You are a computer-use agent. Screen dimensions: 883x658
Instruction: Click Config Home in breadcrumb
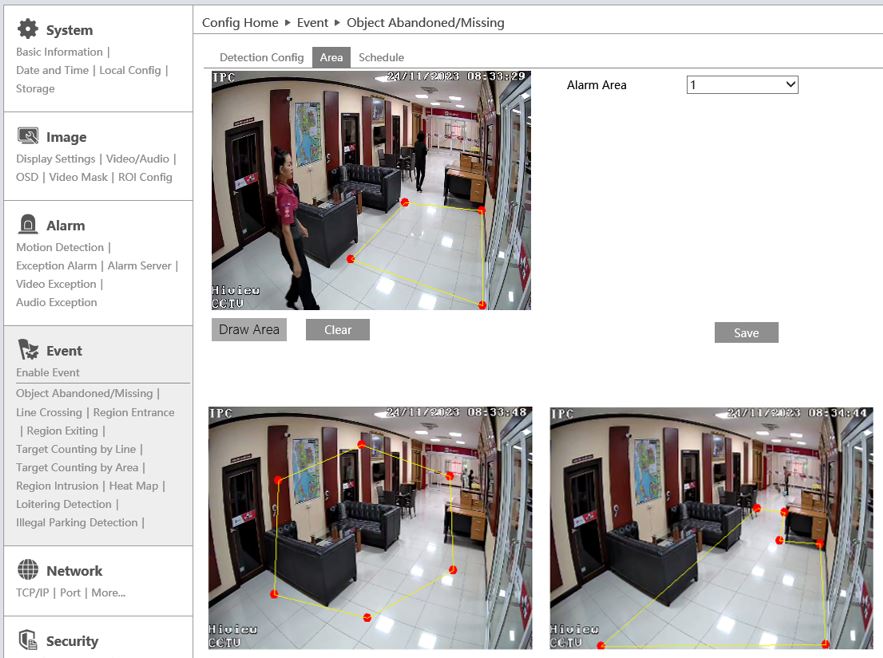240,22
